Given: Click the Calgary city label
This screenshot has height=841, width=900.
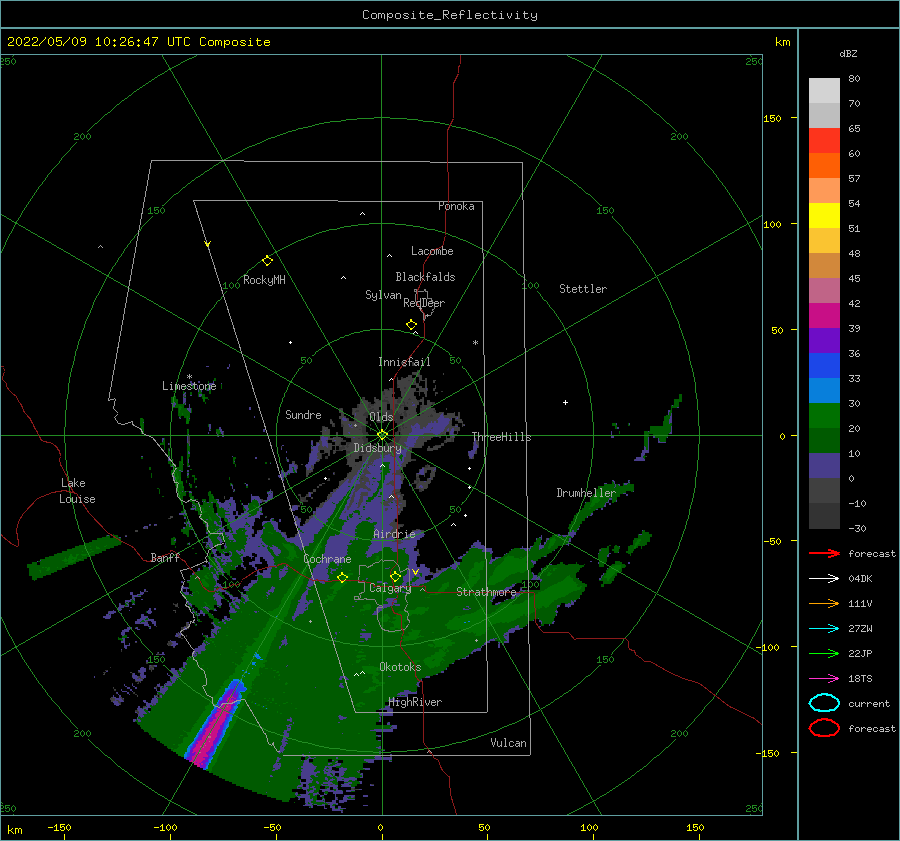Looking at the screenshot, I should pos(390,588).
